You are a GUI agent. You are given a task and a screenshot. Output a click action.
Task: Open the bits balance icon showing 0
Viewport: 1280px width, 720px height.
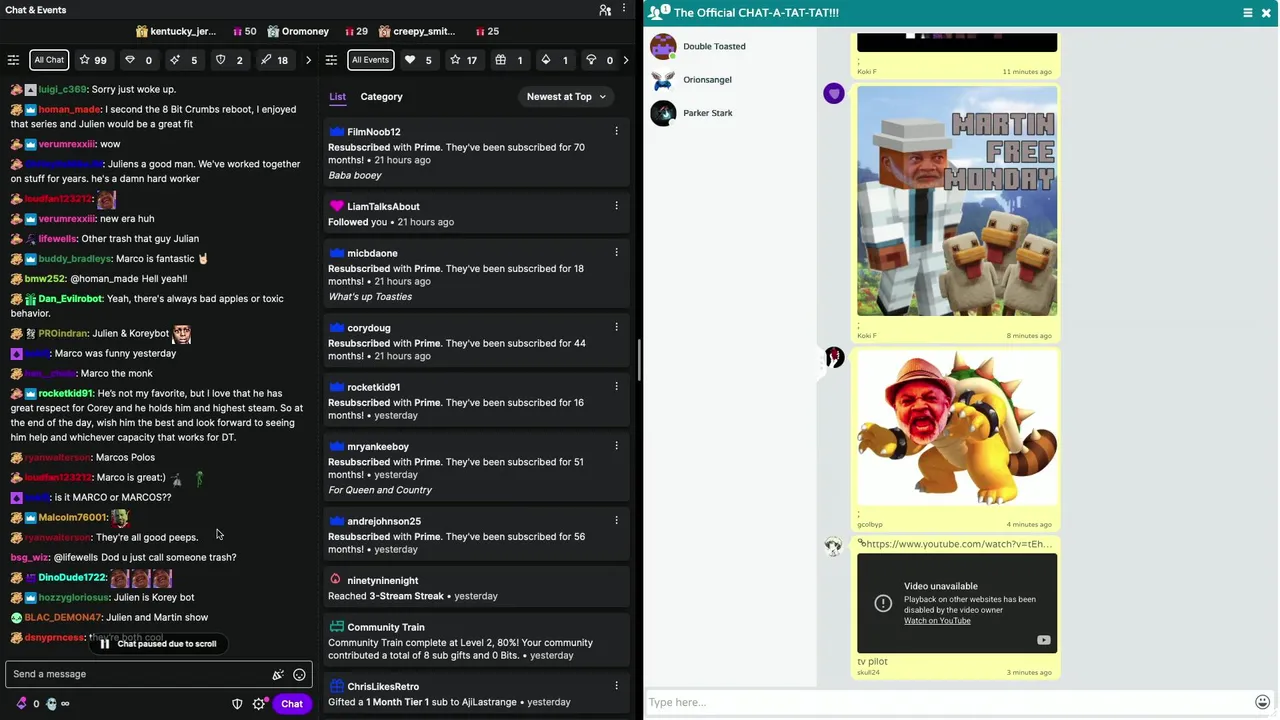pos(28,704)
